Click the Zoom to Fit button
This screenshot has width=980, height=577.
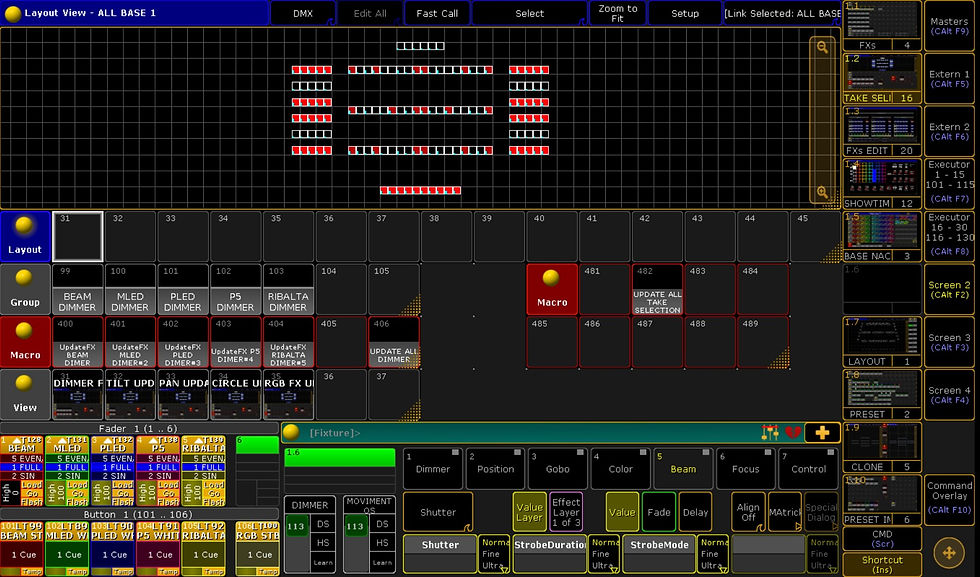click(x=618, y=13)
